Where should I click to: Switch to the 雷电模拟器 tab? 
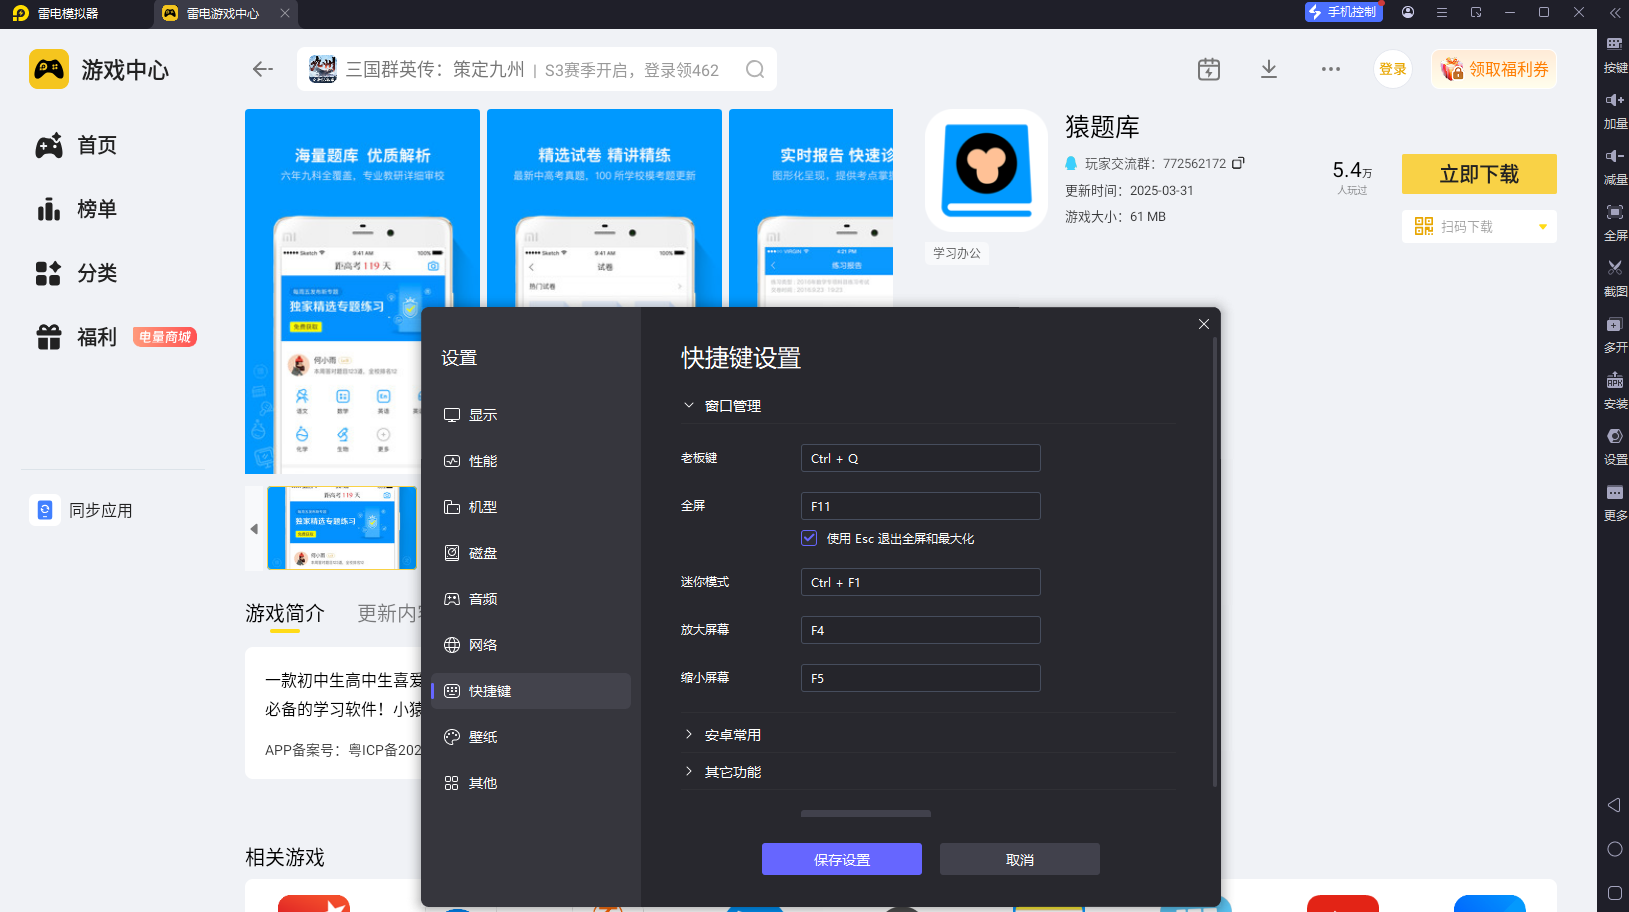click(x=69, y=14)
